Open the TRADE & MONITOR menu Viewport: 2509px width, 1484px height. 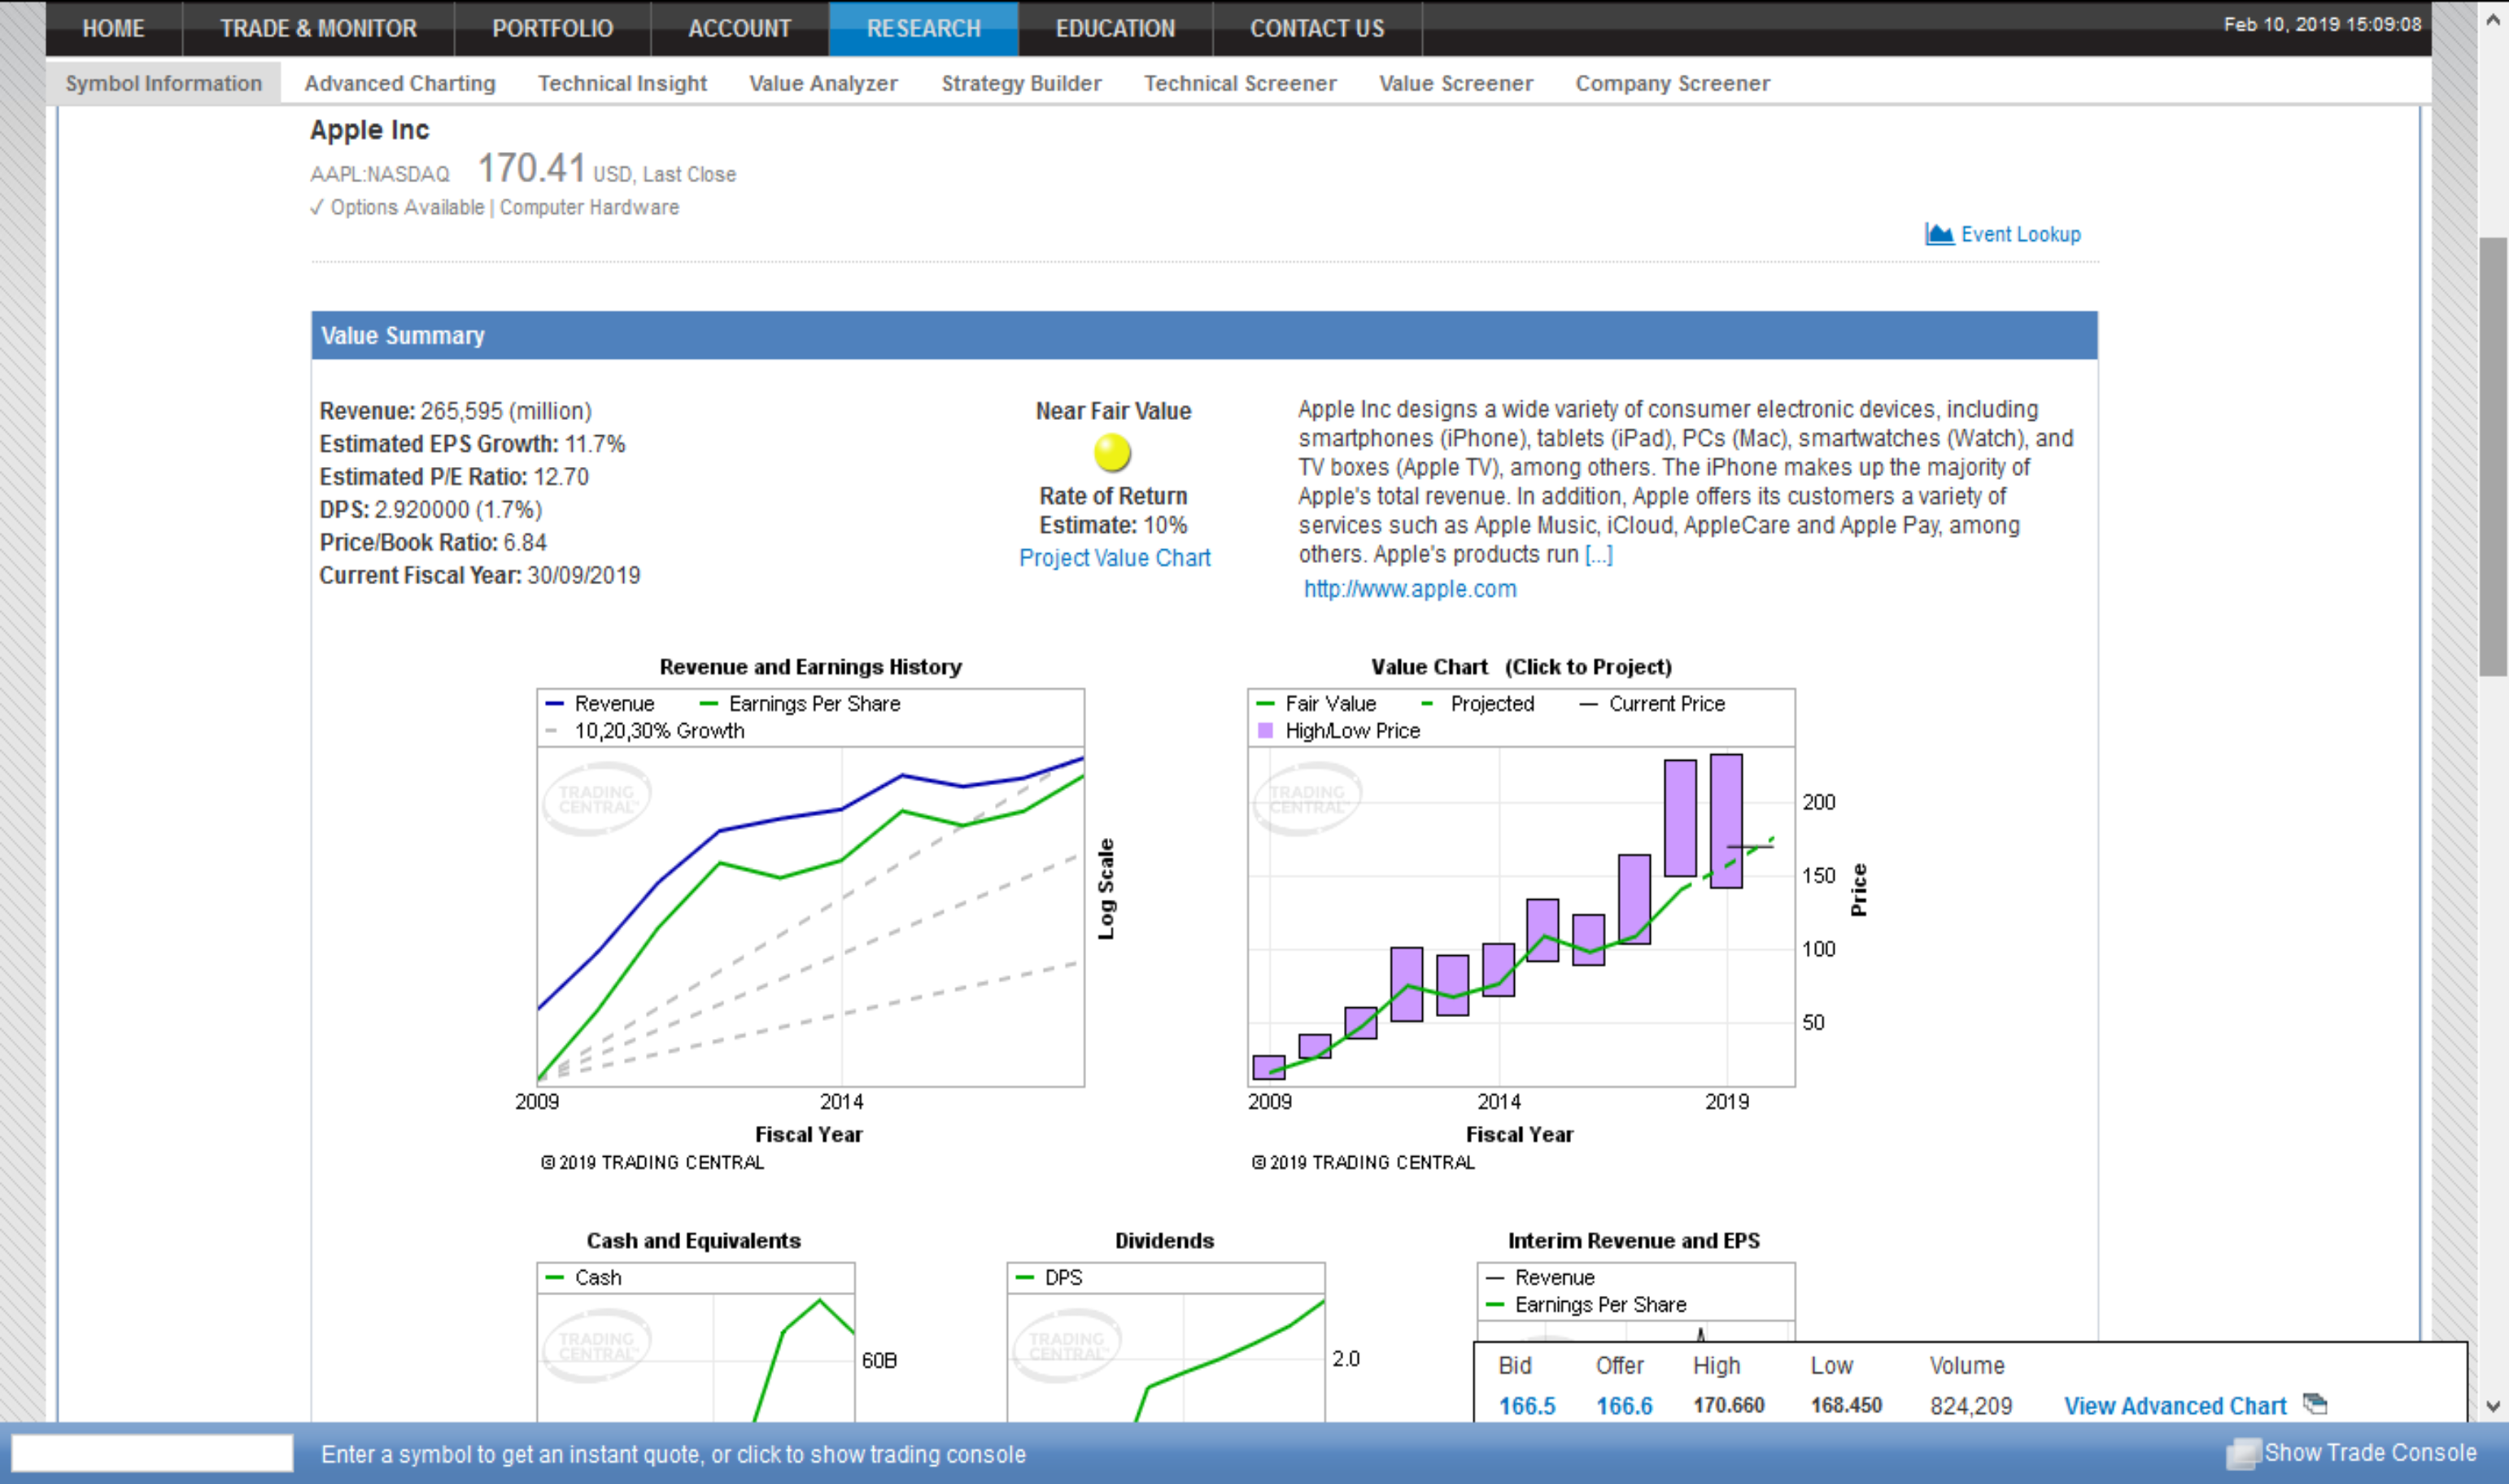coord(318,28)
